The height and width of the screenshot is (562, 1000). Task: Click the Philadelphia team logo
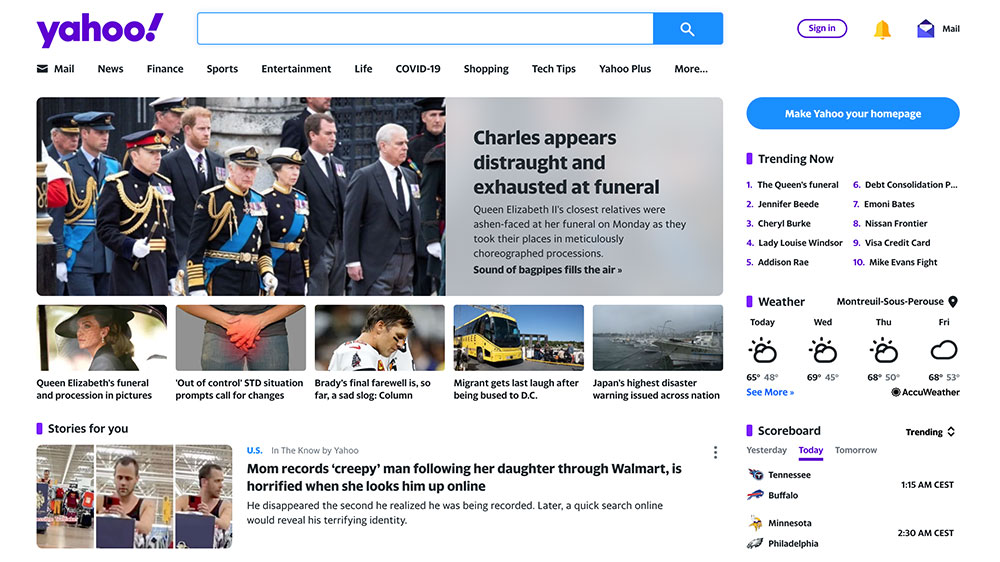755,544
